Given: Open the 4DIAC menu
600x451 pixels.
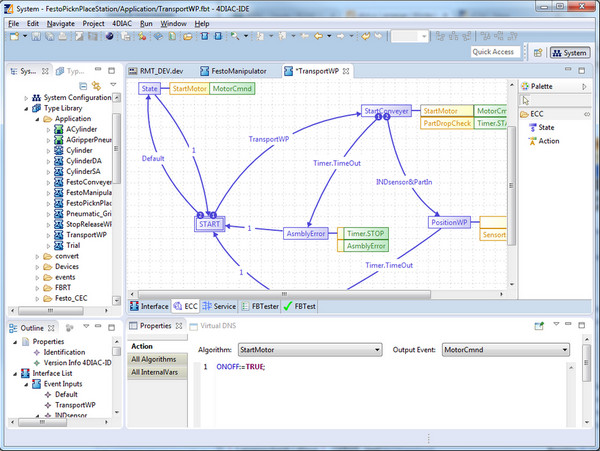Looking at the screenshot, I should coord(123,22).
